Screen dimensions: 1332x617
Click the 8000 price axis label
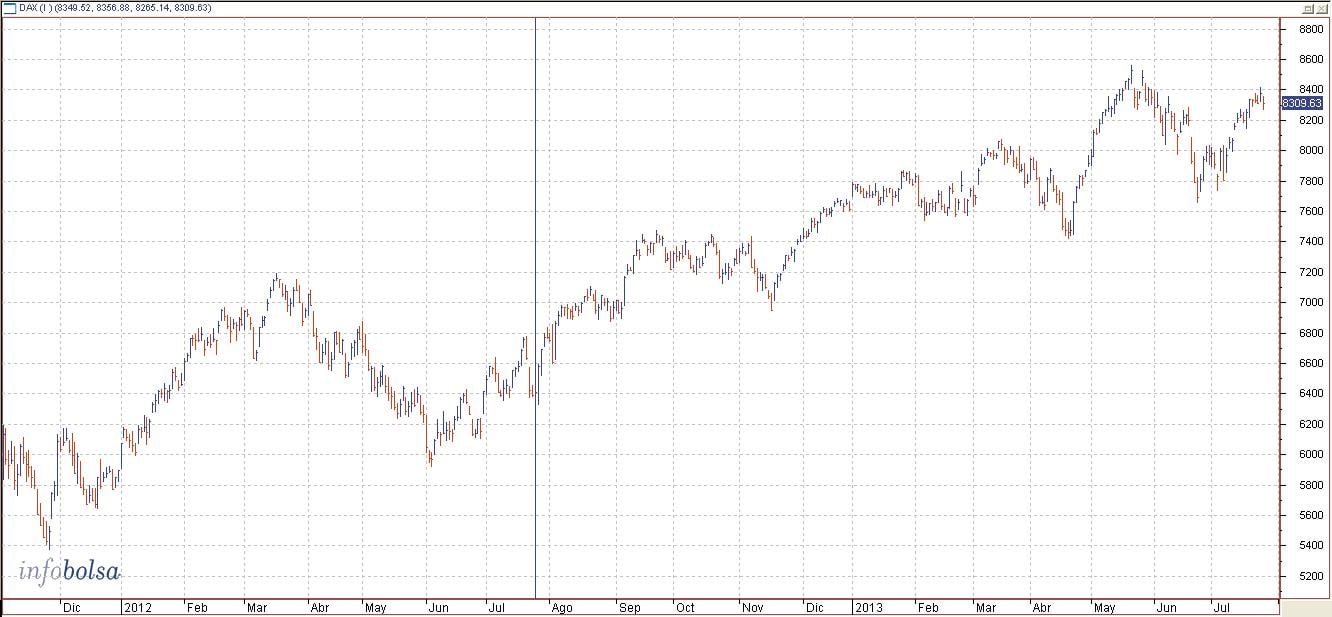tap(1310, 151)
